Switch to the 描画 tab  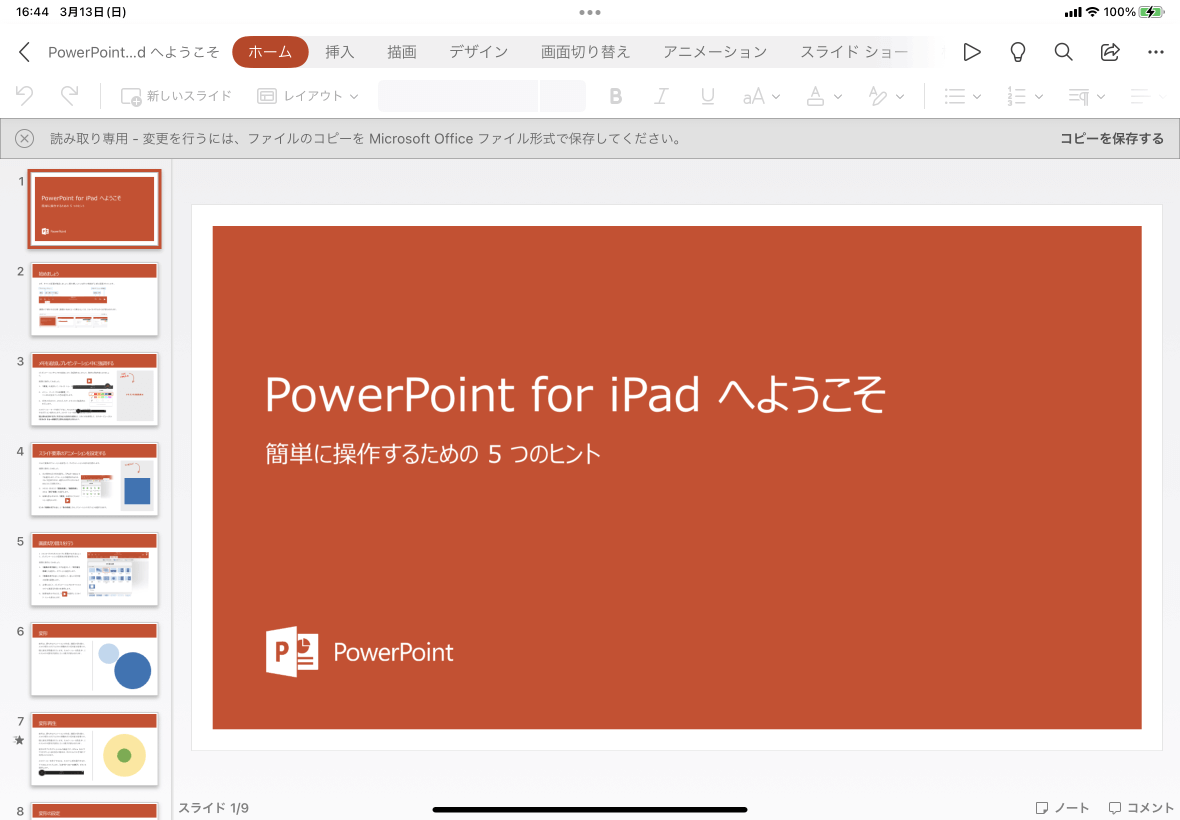click(402, 52)
